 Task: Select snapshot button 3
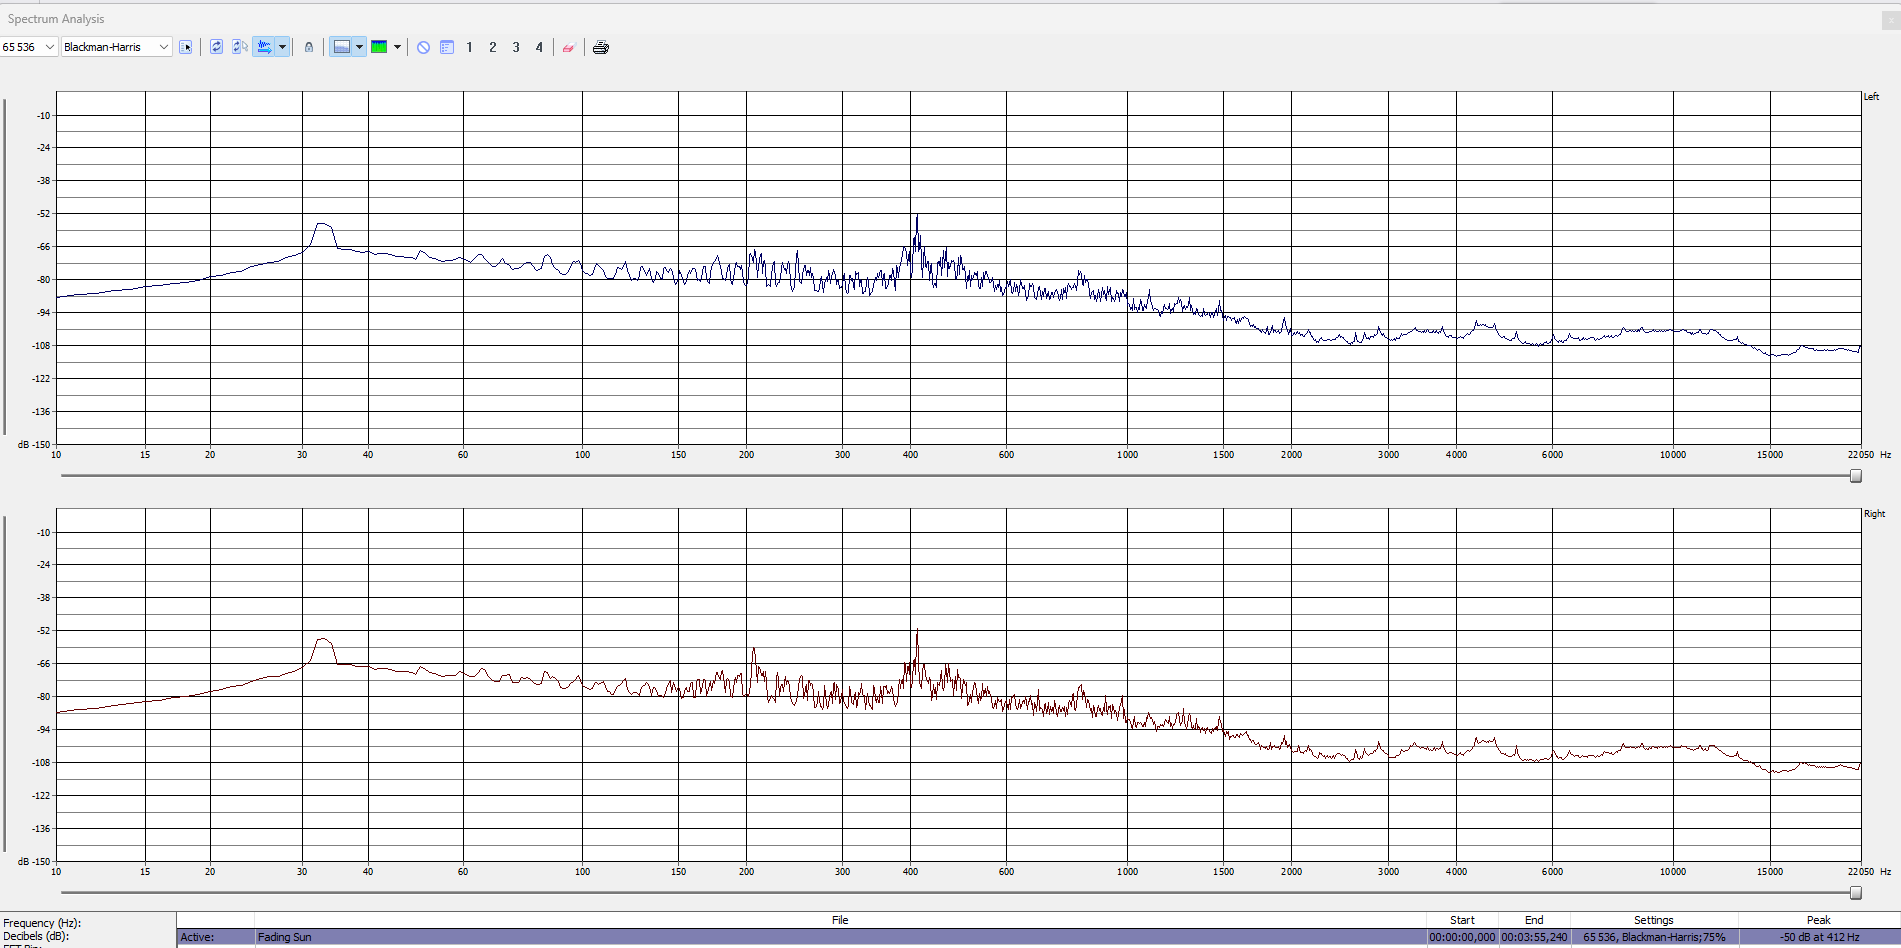516,47
